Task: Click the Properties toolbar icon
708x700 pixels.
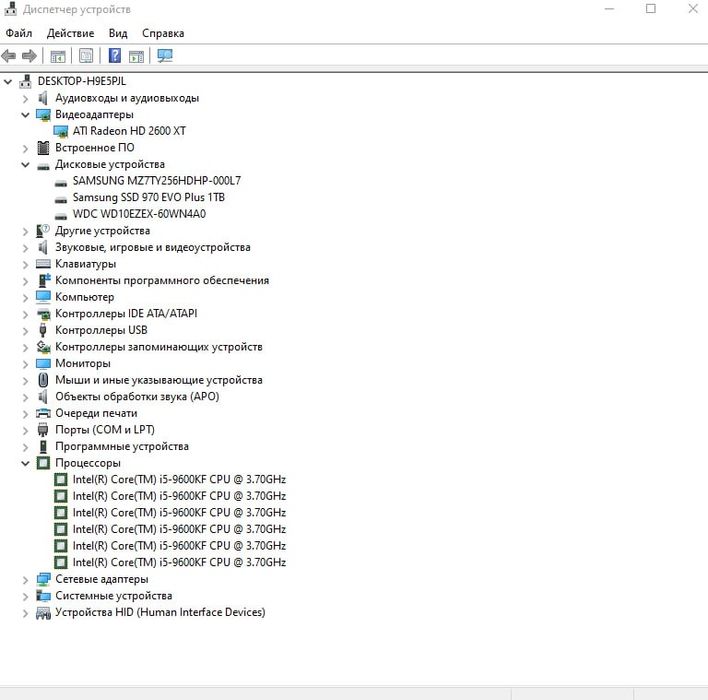Action: click(x=86, y=56)
